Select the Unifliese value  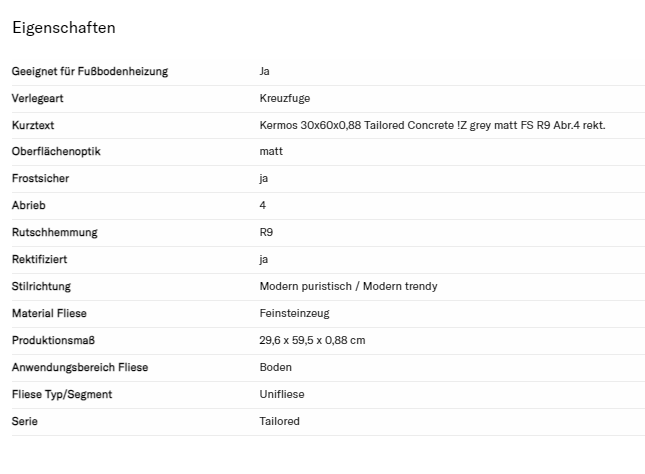click(x=282, y=395)
